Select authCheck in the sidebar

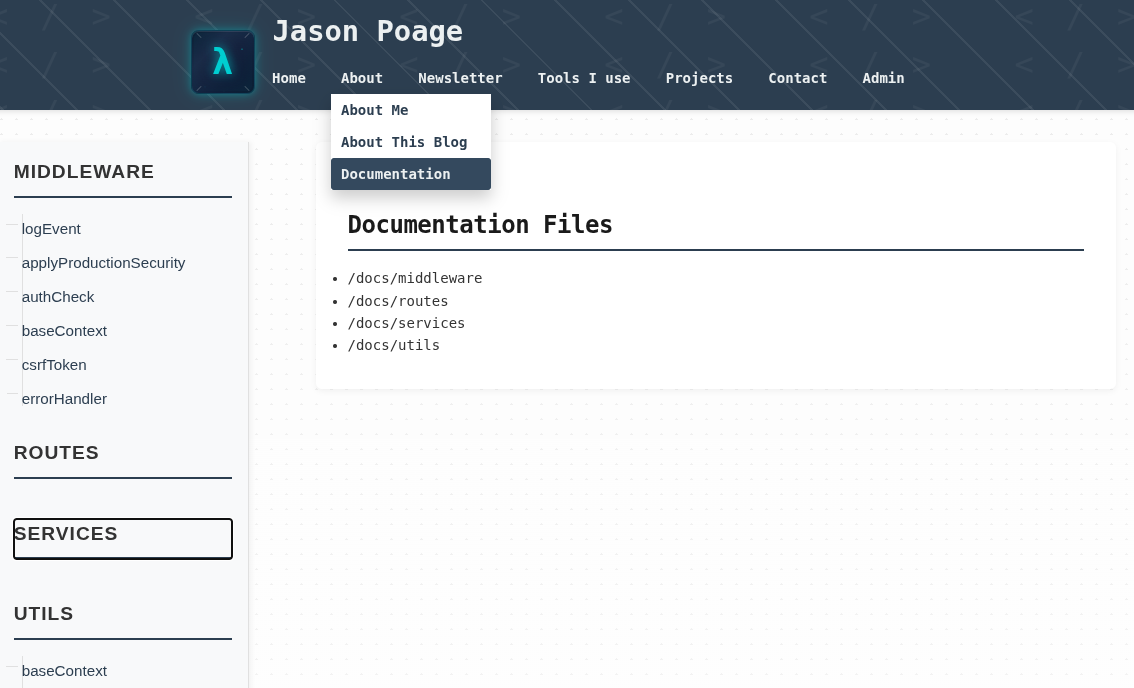click(x=58, y=297)
